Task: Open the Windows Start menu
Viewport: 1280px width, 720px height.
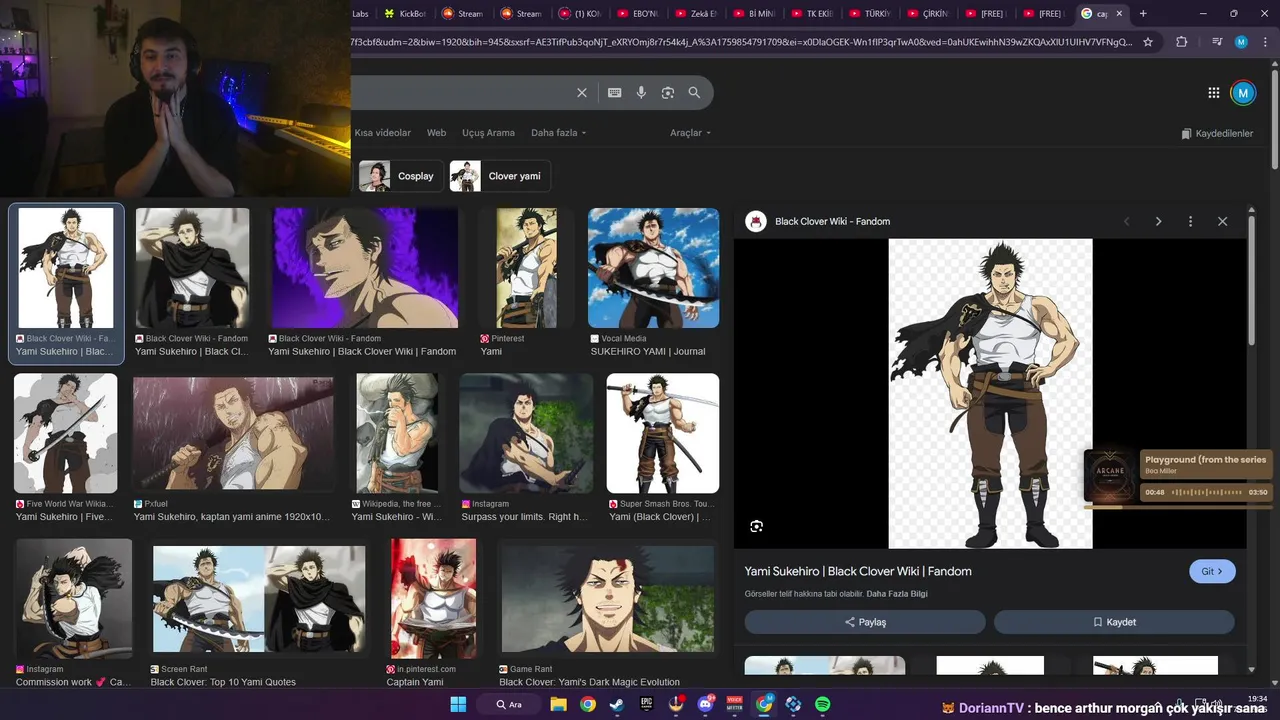Action: click(458, 704)
